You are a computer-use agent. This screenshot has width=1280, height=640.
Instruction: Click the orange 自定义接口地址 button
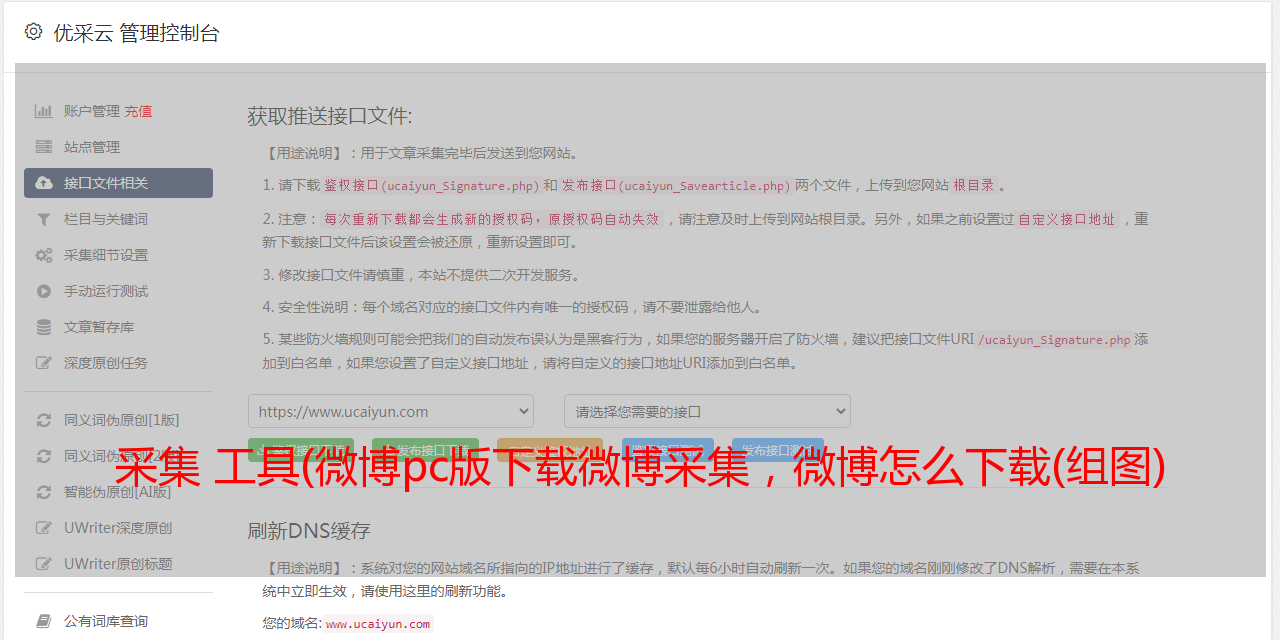tap(550, 450)
